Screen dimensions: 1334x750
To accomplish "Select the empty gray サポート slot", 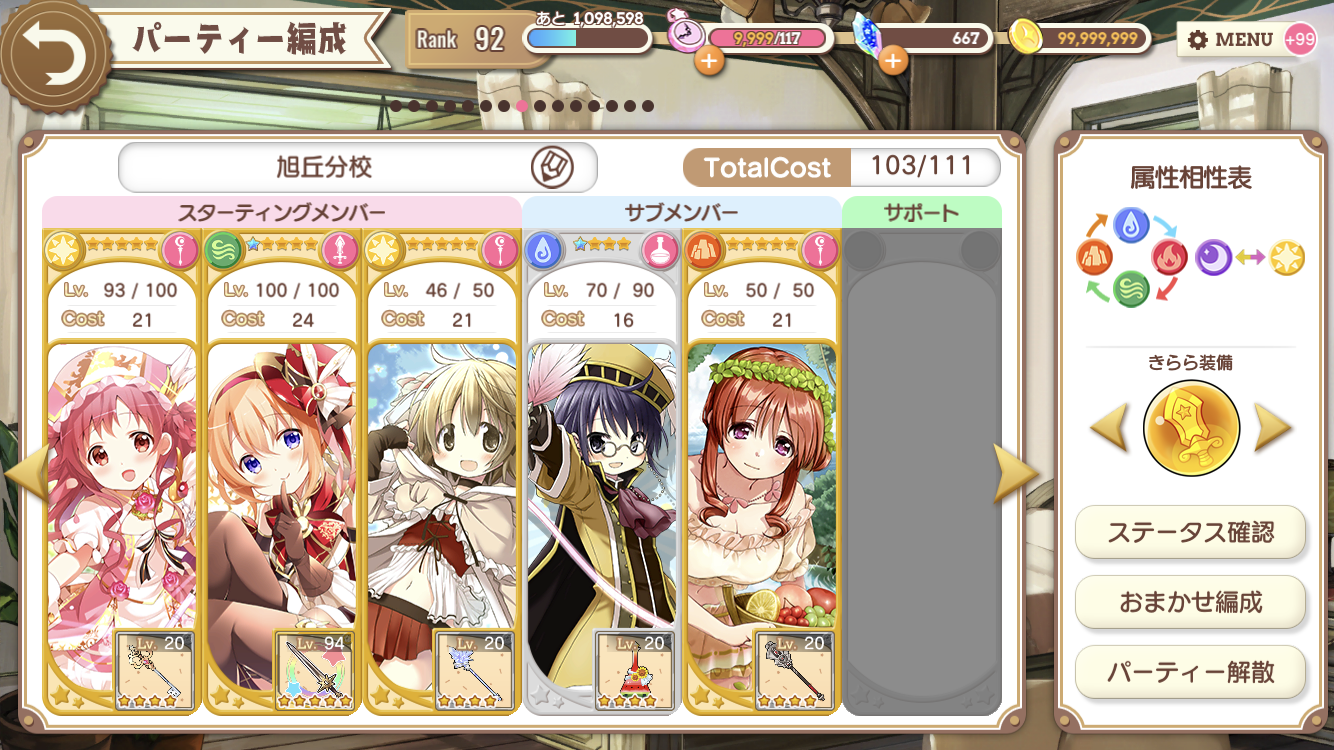I will click(921, 472).
